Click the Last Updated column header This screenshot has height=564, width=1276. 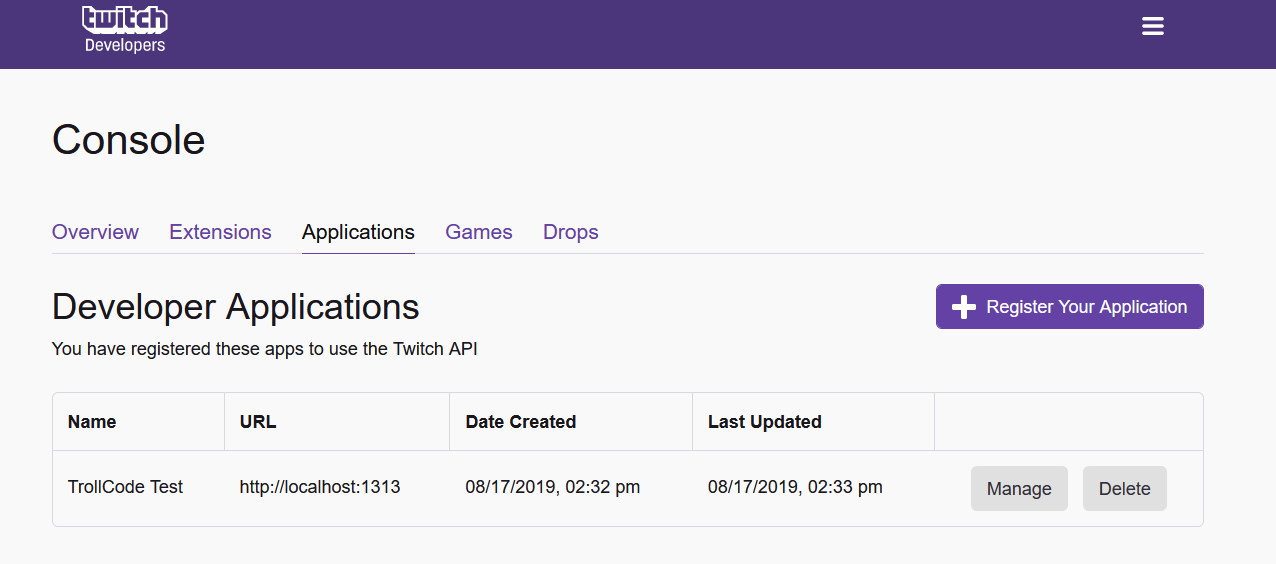pos(764,422)
